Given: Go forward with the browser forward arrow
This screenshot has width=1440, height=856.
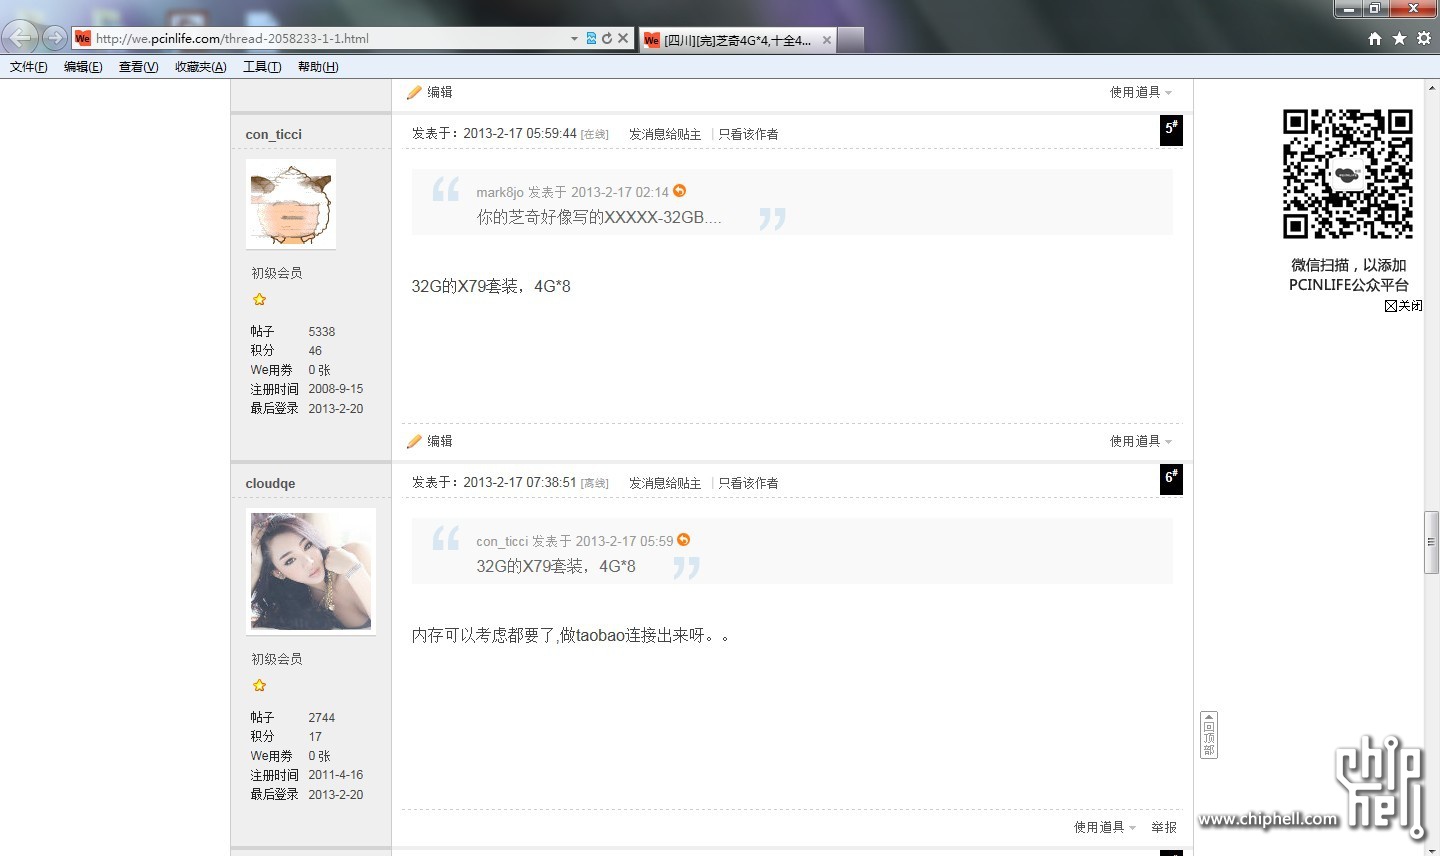Looking at the screenshot, I should point(55,38).
